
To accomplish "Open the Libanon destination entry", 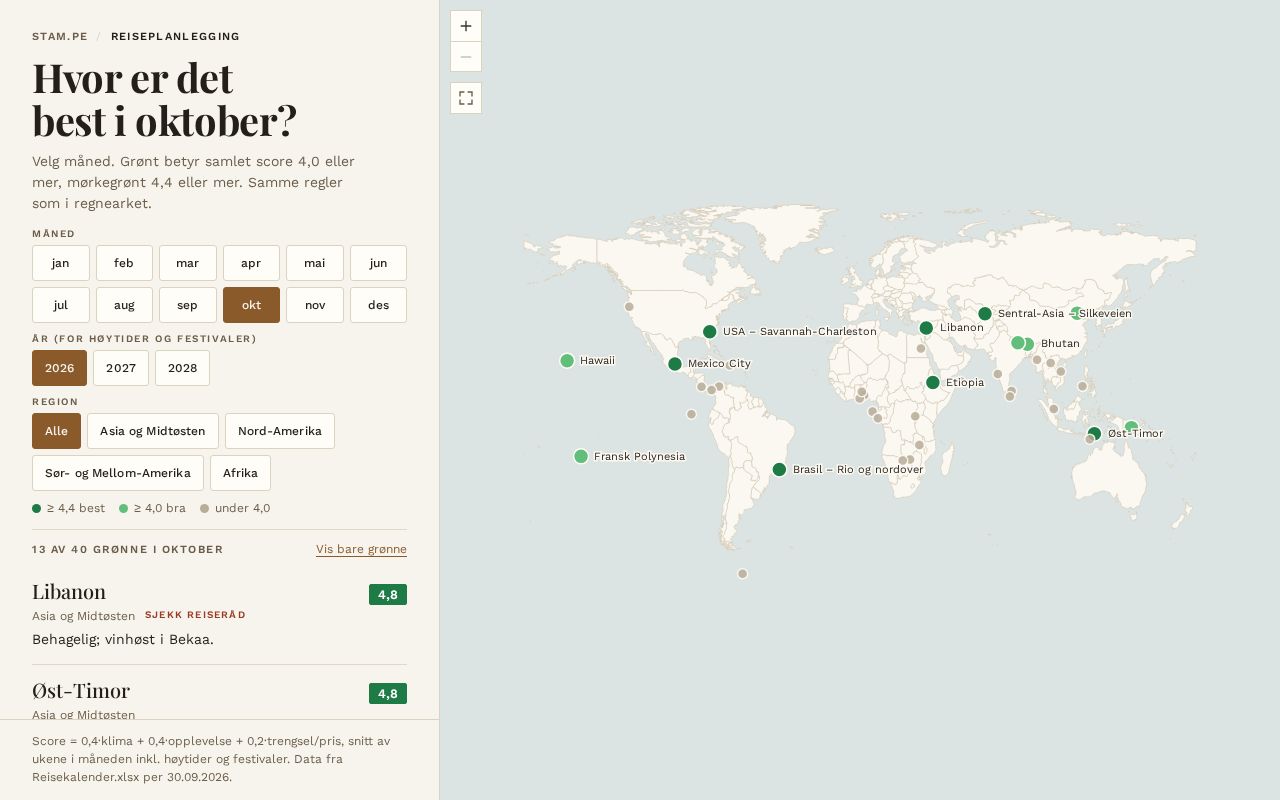I will tap(219, 615).
